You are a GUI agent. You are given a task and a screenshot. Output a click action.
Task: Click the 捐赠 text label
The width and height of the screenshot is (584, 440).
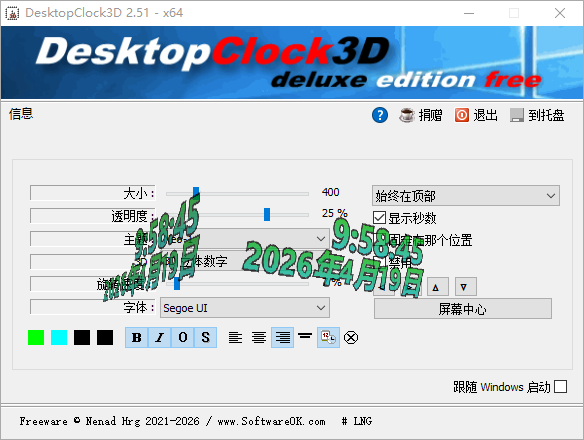tap(430, 115)
